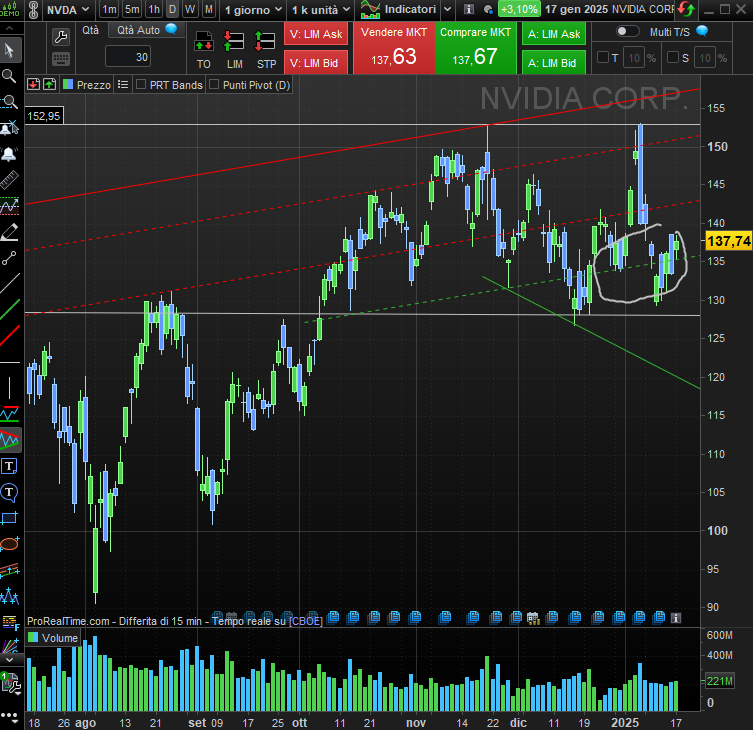Enable the PRT Bands checkbox
The image size is (753, 730).
click(x=141, y=85)
